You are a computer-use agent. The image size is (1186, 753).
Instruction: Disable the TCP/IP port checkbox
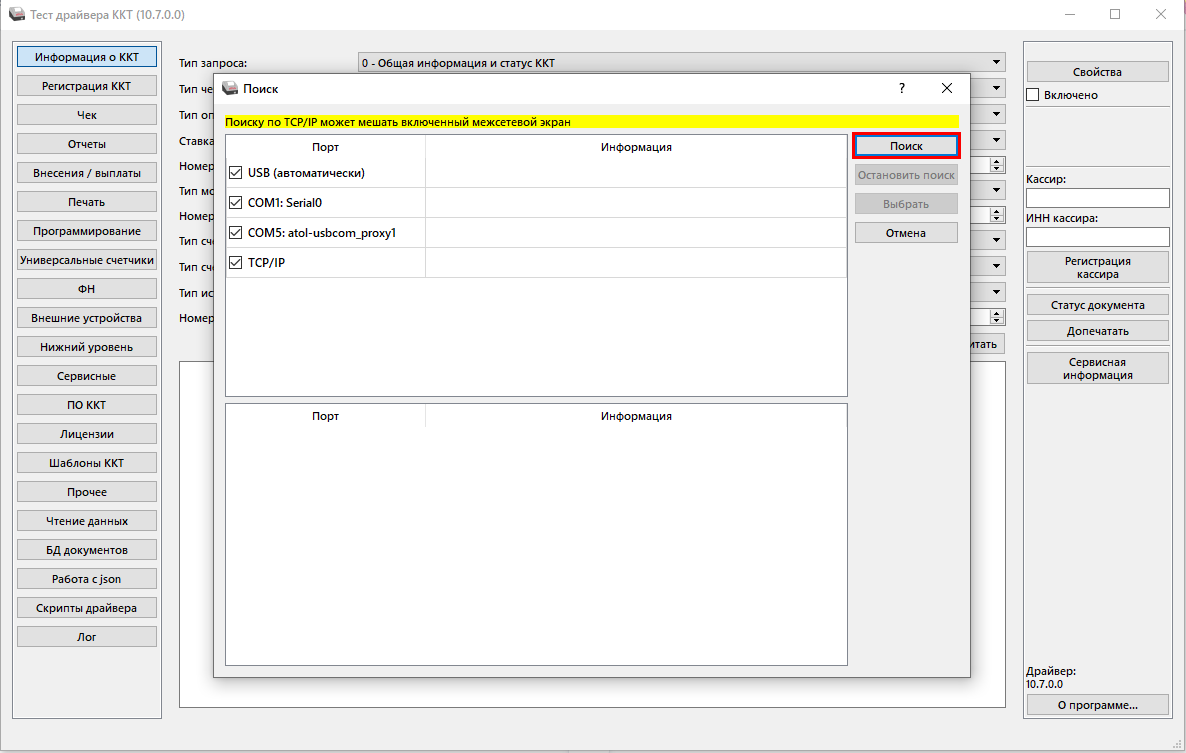click(x=236, y=263)
